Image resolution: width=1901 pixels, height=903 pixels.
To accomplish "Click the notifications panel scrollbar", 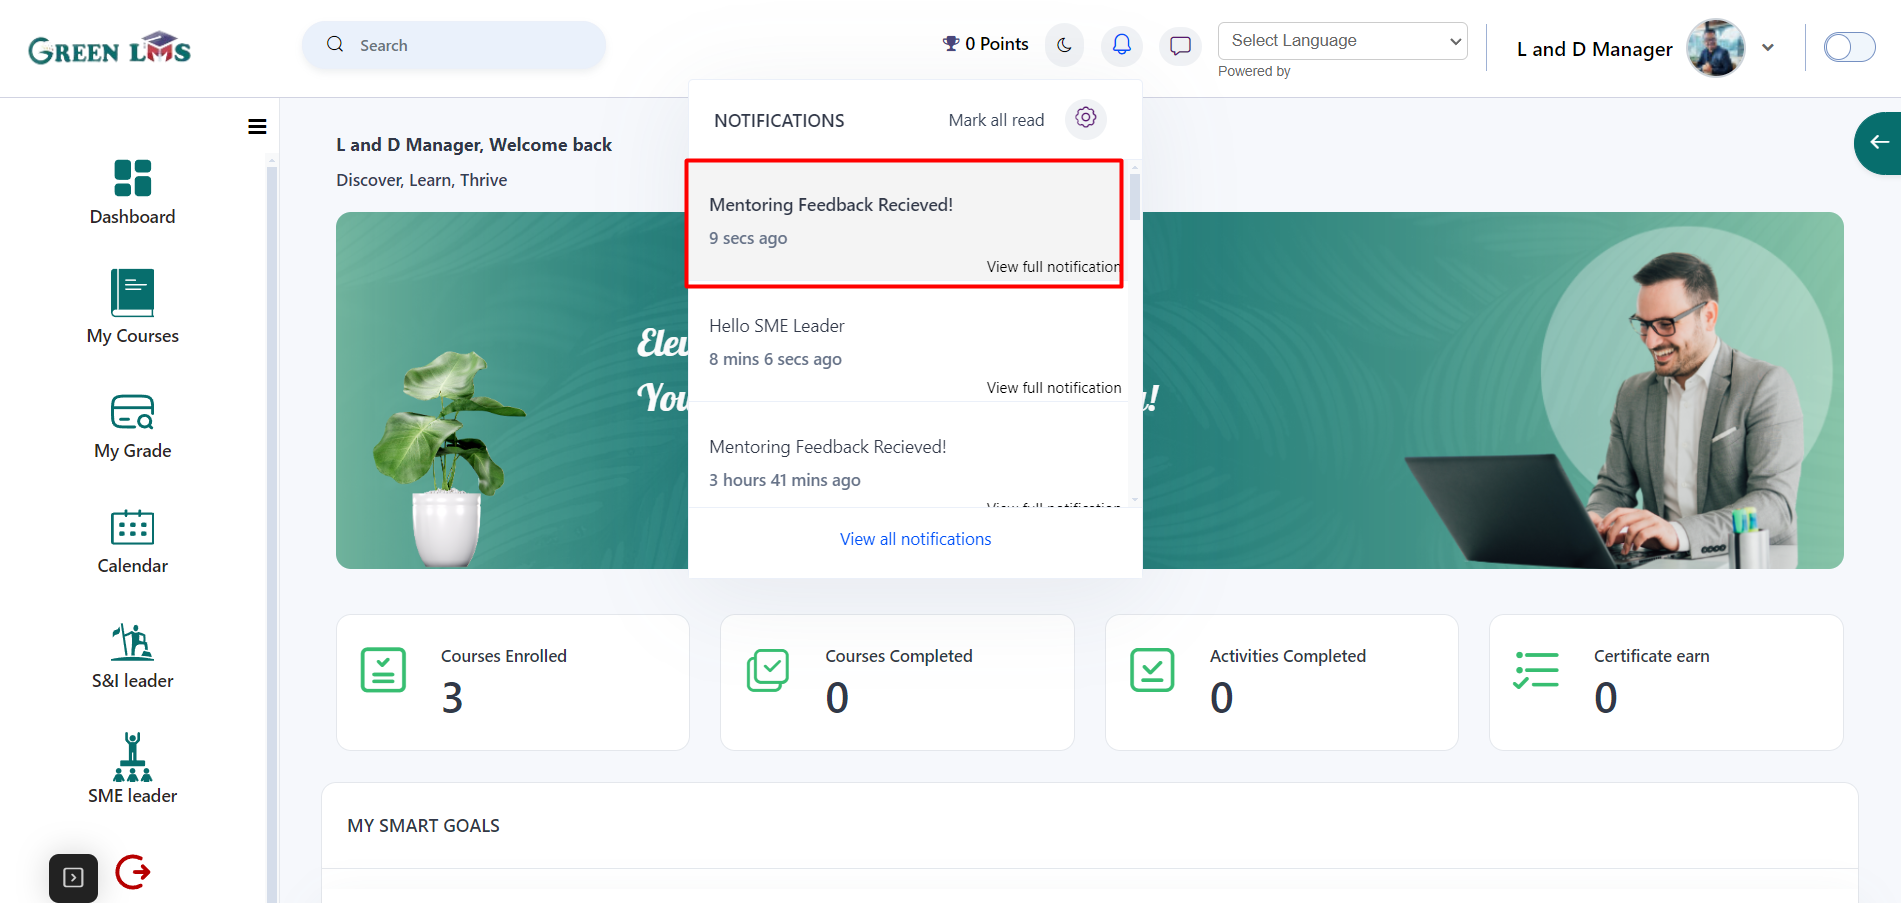I will (x=1135, y=197).
